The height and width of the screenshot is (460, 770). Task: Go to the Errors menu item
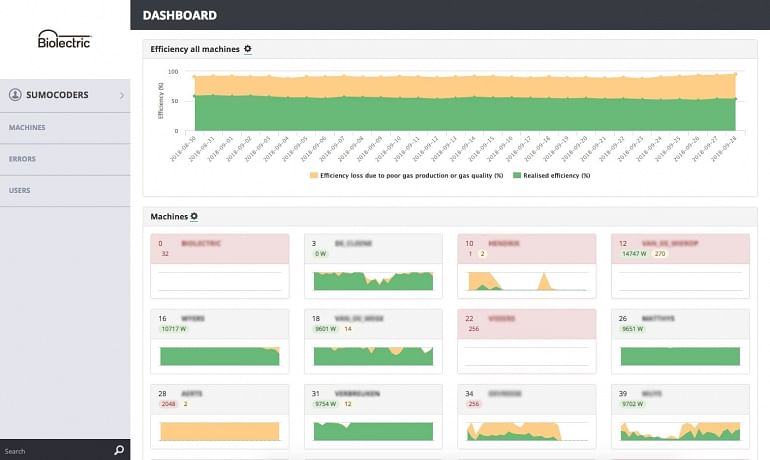(x=22, y=159)
